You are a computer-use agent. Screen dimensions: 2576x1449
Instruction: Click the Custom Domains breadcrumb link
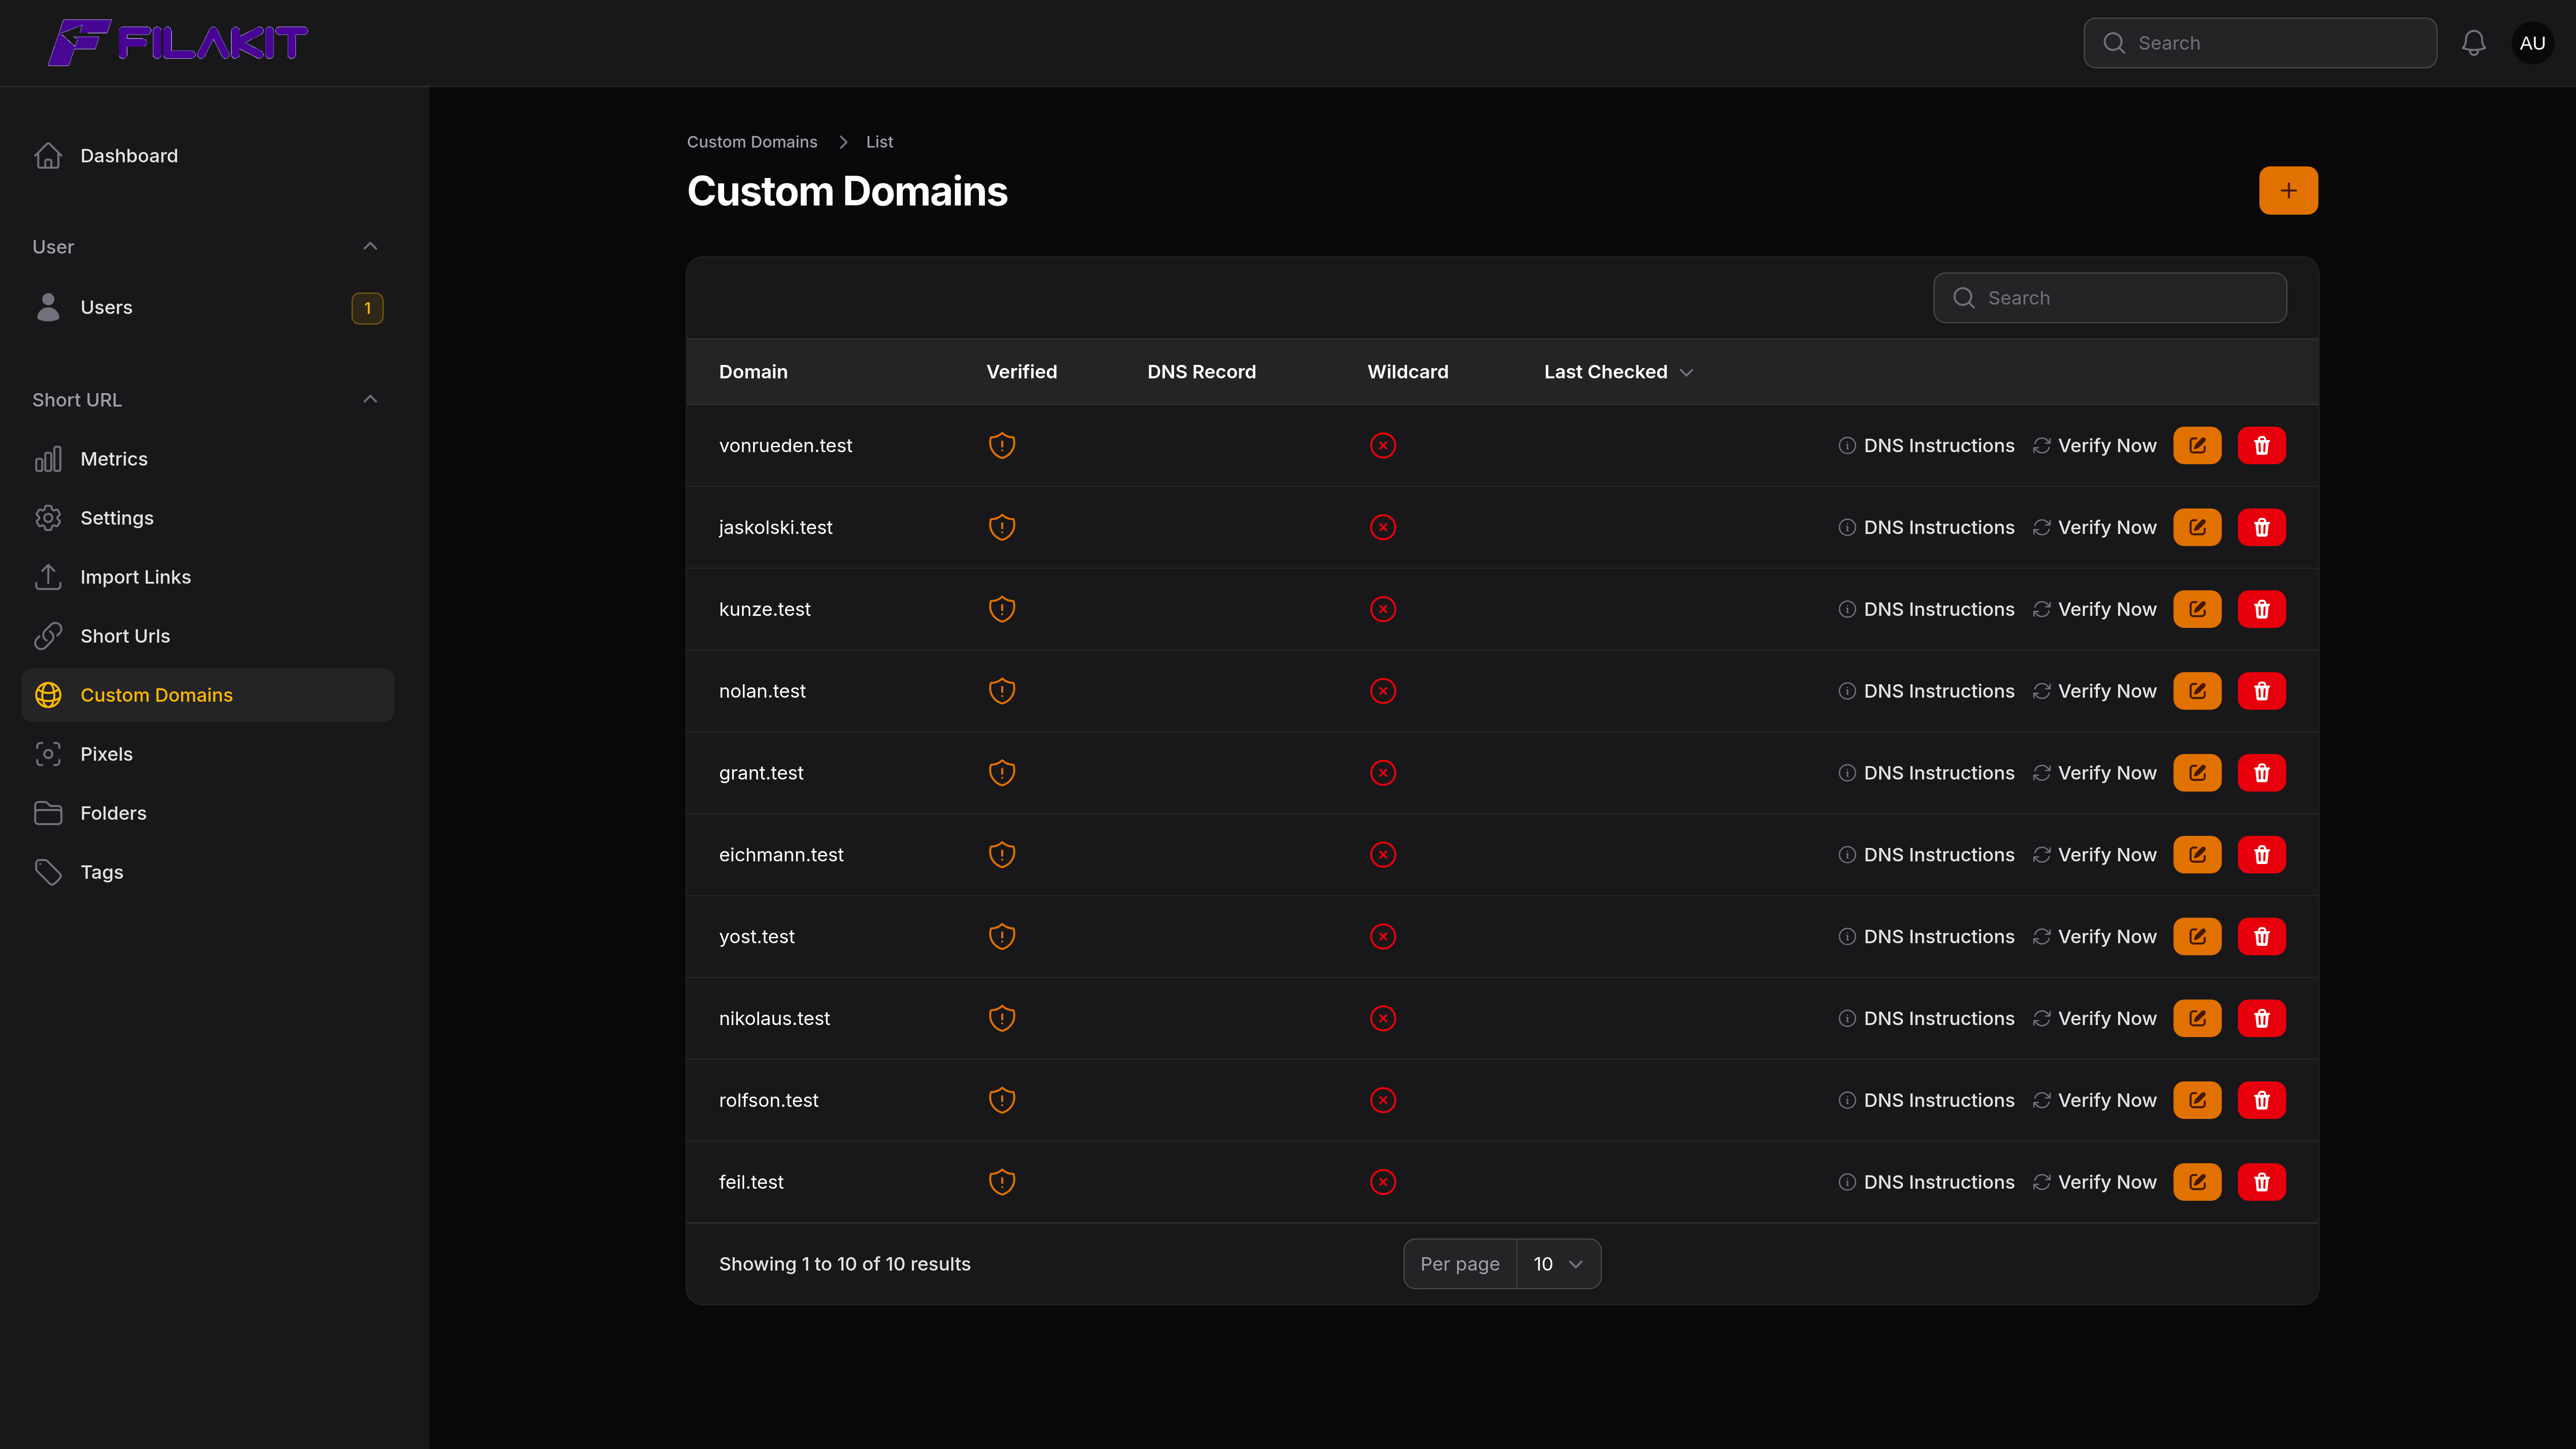[x=752, y=142]
